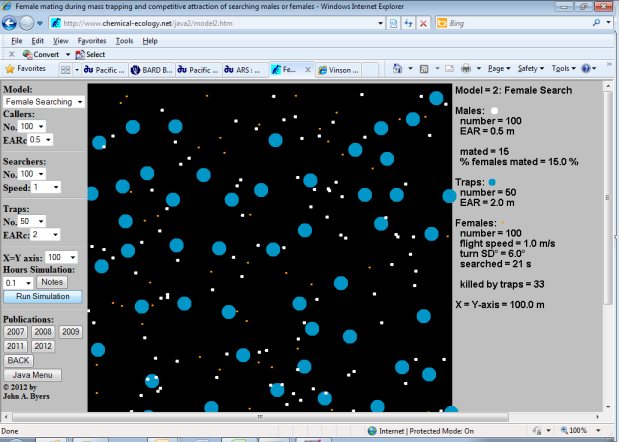Click the Java Menu button
Screen dimensions: 619x442
[x=32, y=375]
